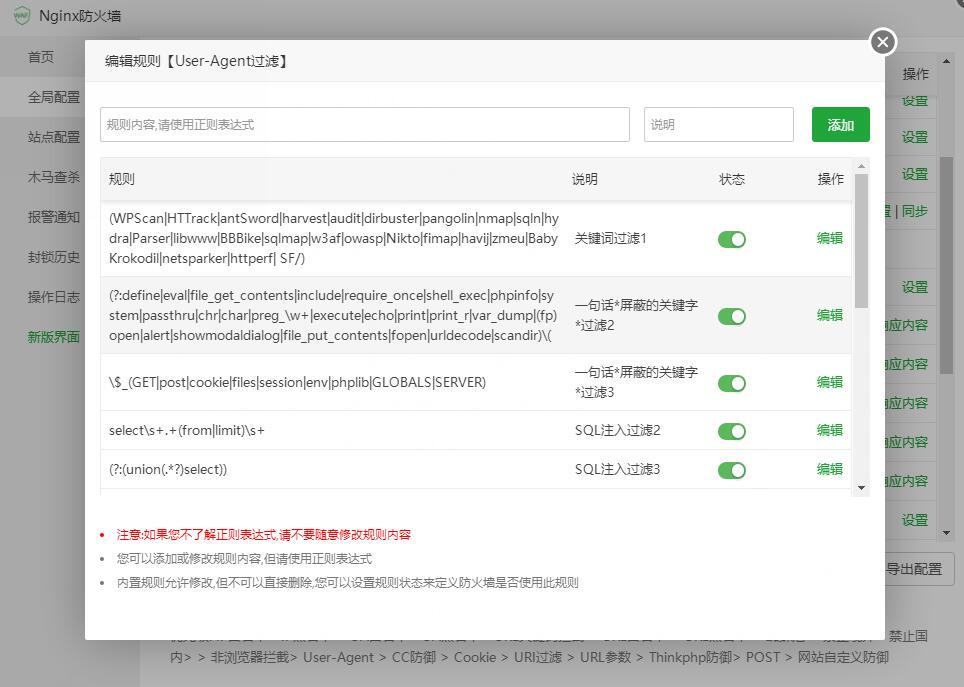Turn off the SQL注入过滤3 status switch
This screenshot has width=964, height=687.
pyautogui.click(x=732, y=469)
